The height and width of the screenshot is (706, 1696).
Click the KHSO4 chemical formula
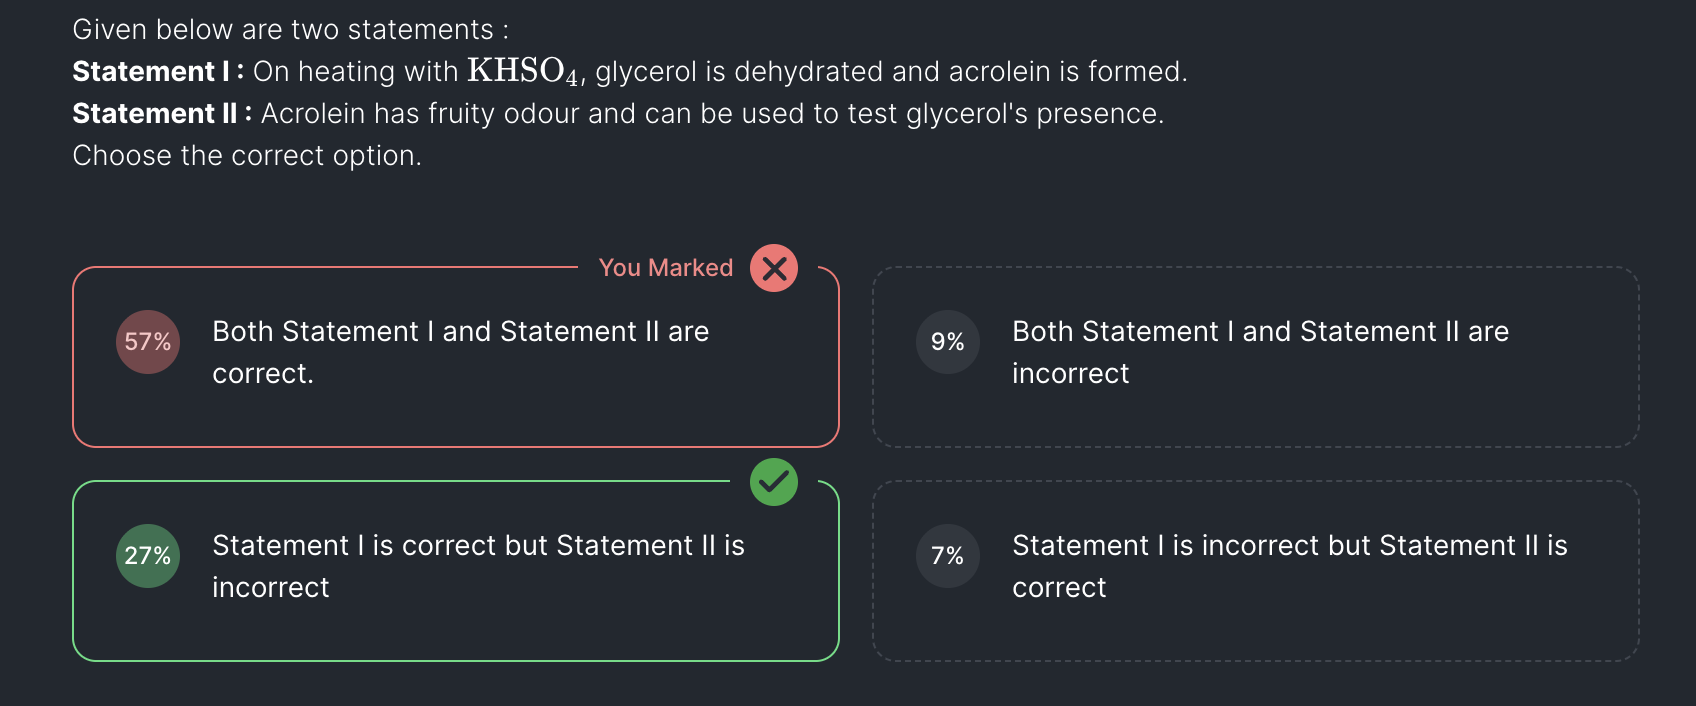[x=523, y=71]
